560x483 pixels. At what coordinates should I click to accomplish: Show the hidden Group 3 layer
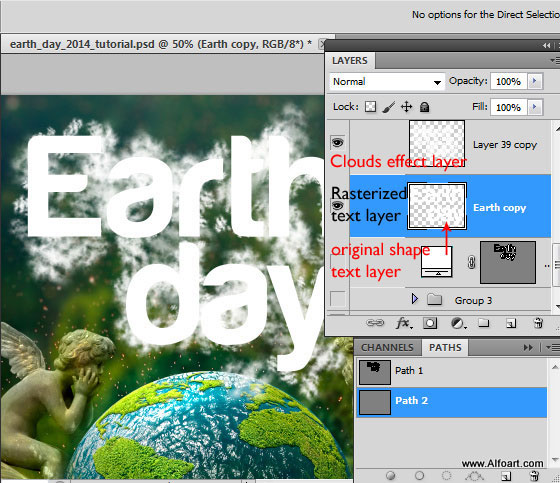coord(338,299)
